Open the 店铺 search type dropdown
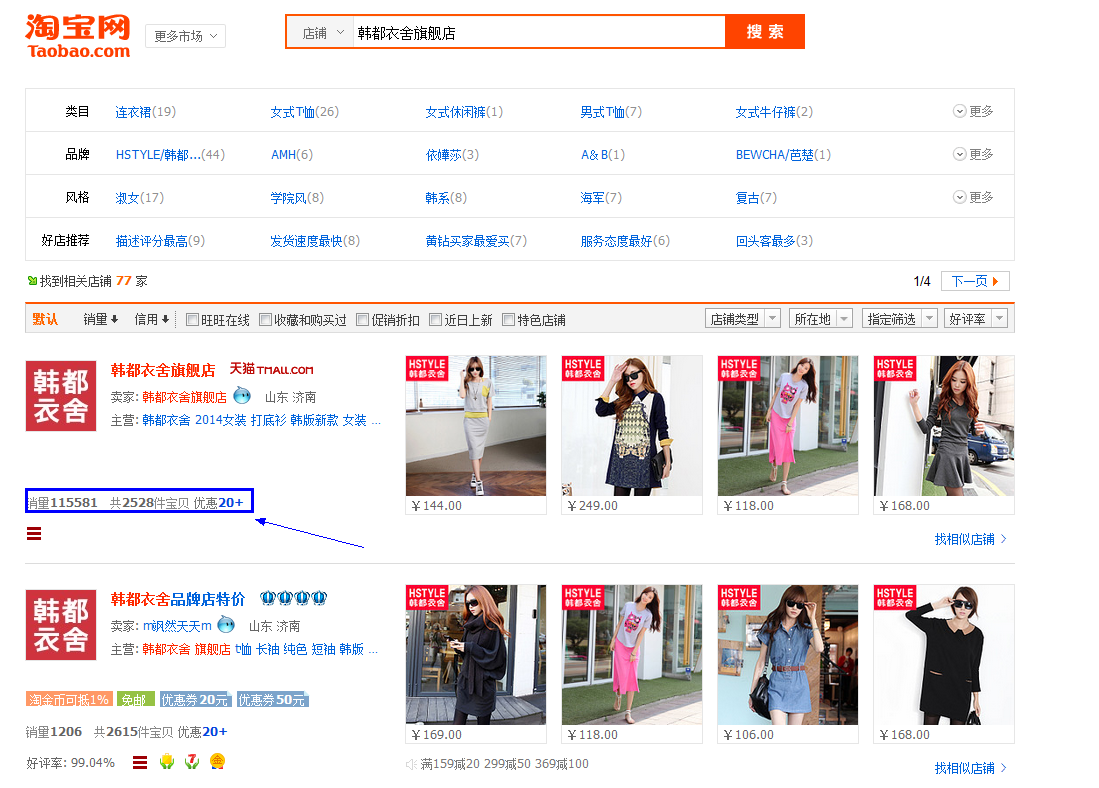 [x=322, y=32]
